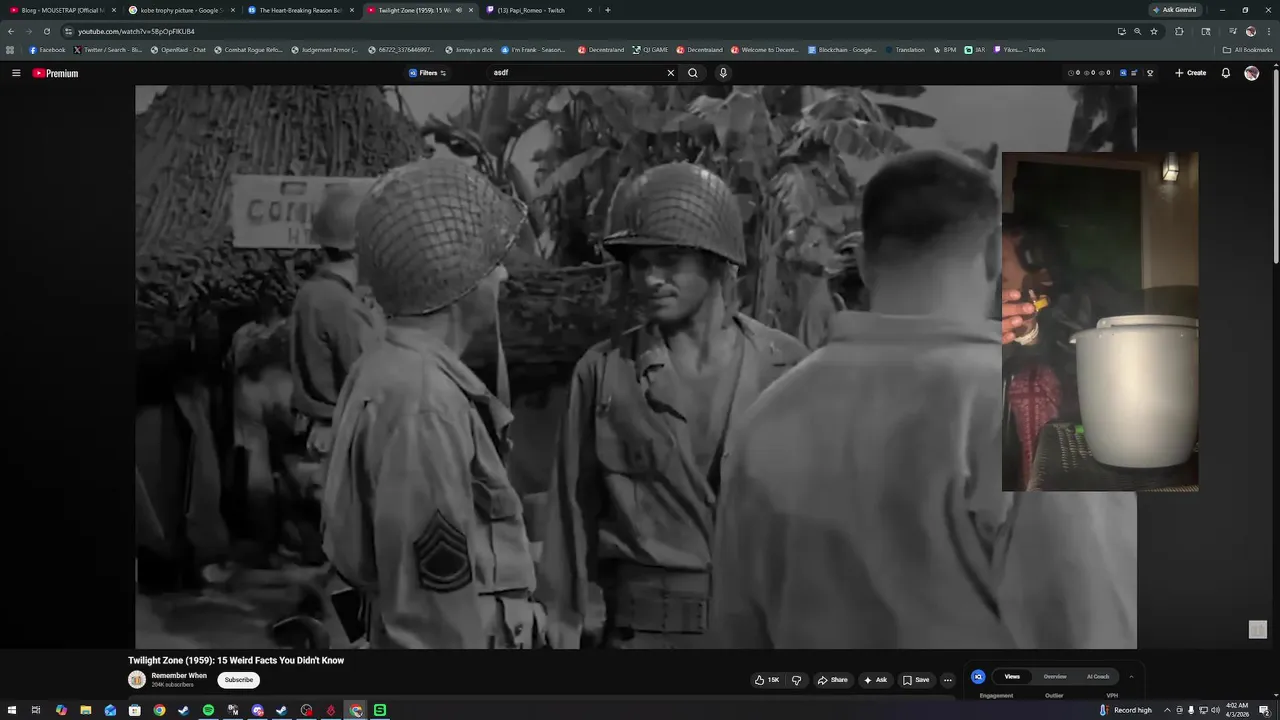
Task: Subscribe to Remember When channel
Action: click(x=239, y=680)
